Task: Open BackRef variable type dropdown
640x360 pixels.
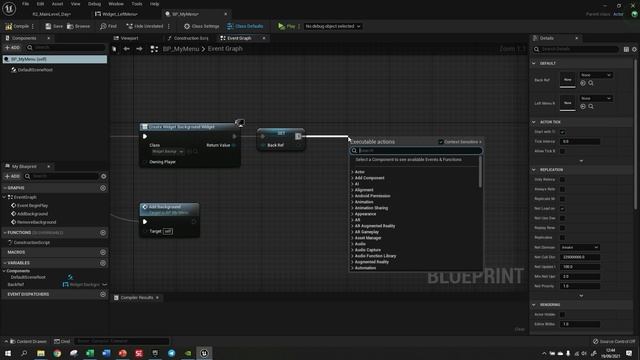Action: click(85, 285)
